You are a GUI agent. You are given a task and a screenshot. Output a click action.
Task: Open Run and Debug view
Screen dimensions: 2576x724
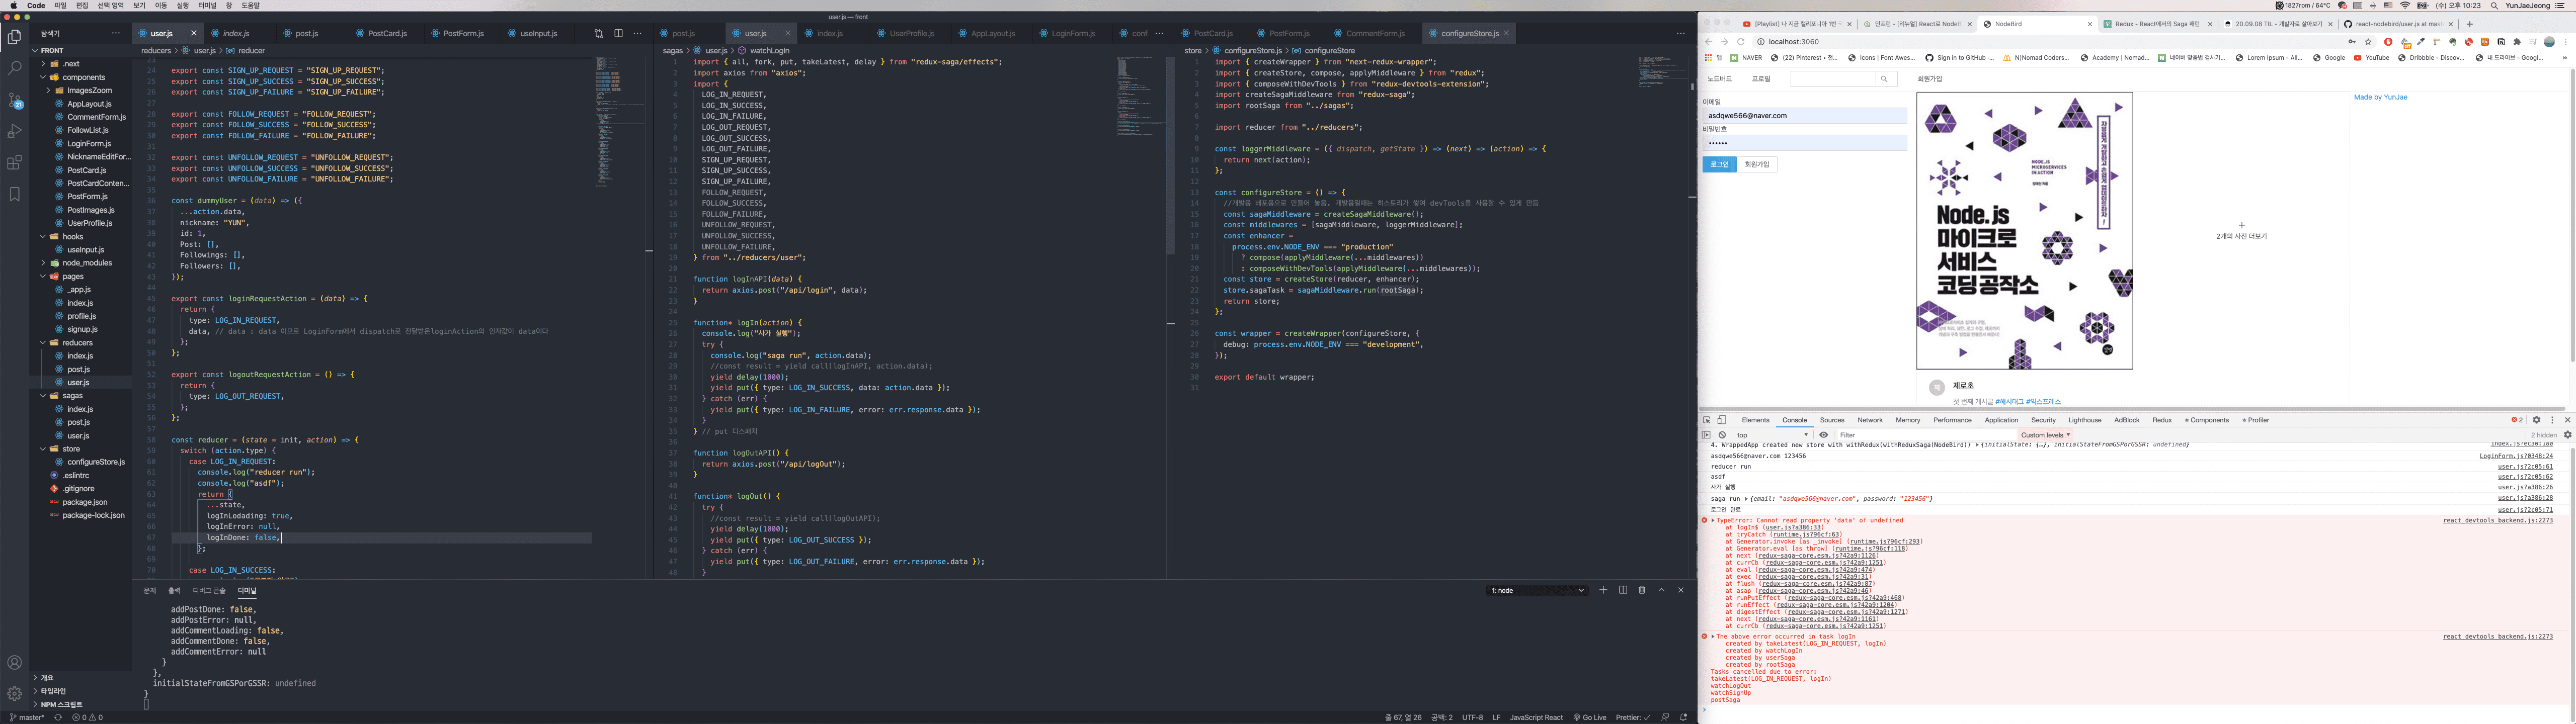14,131
